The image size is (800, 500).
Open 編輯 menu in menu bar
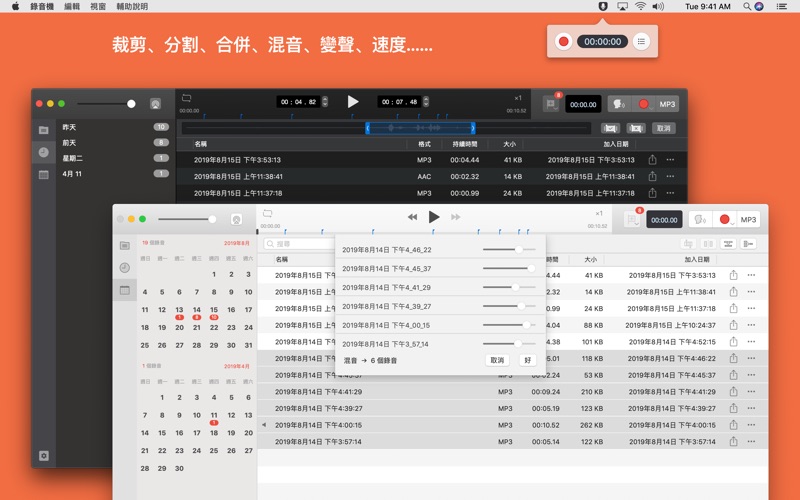coord(72,6)
